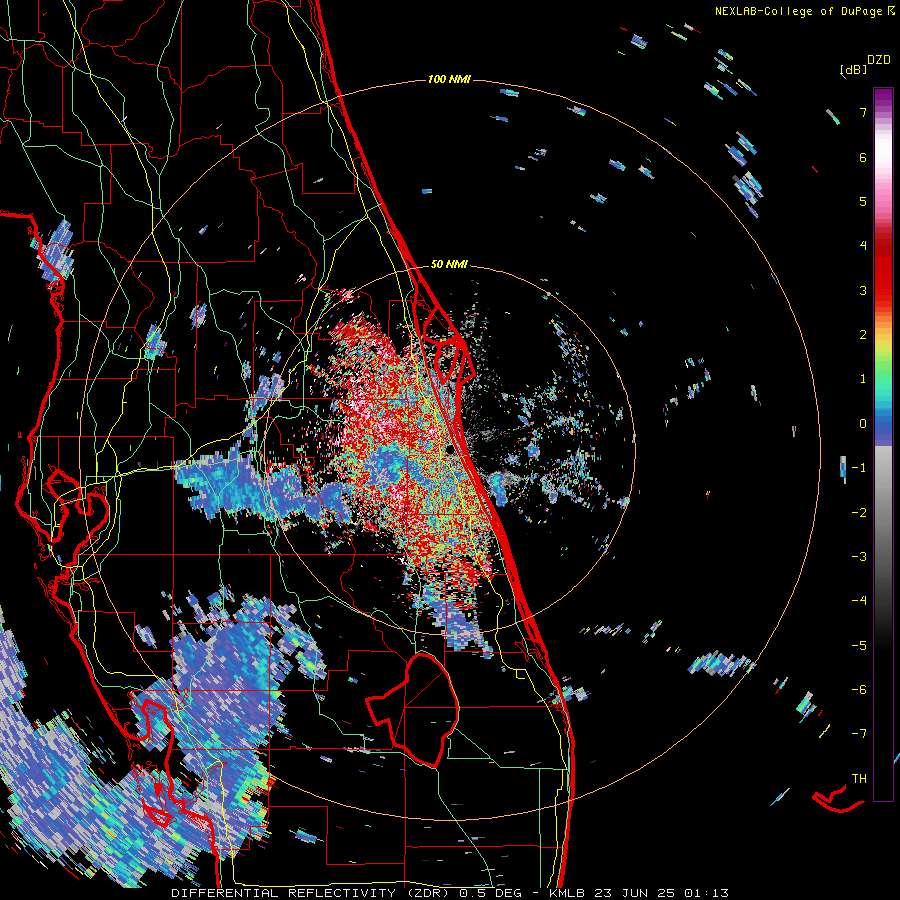The image size is (900, 900).
Task: Click the -7 tick label on the color scale
Action: pyautogui.click(x=859, y=734)
